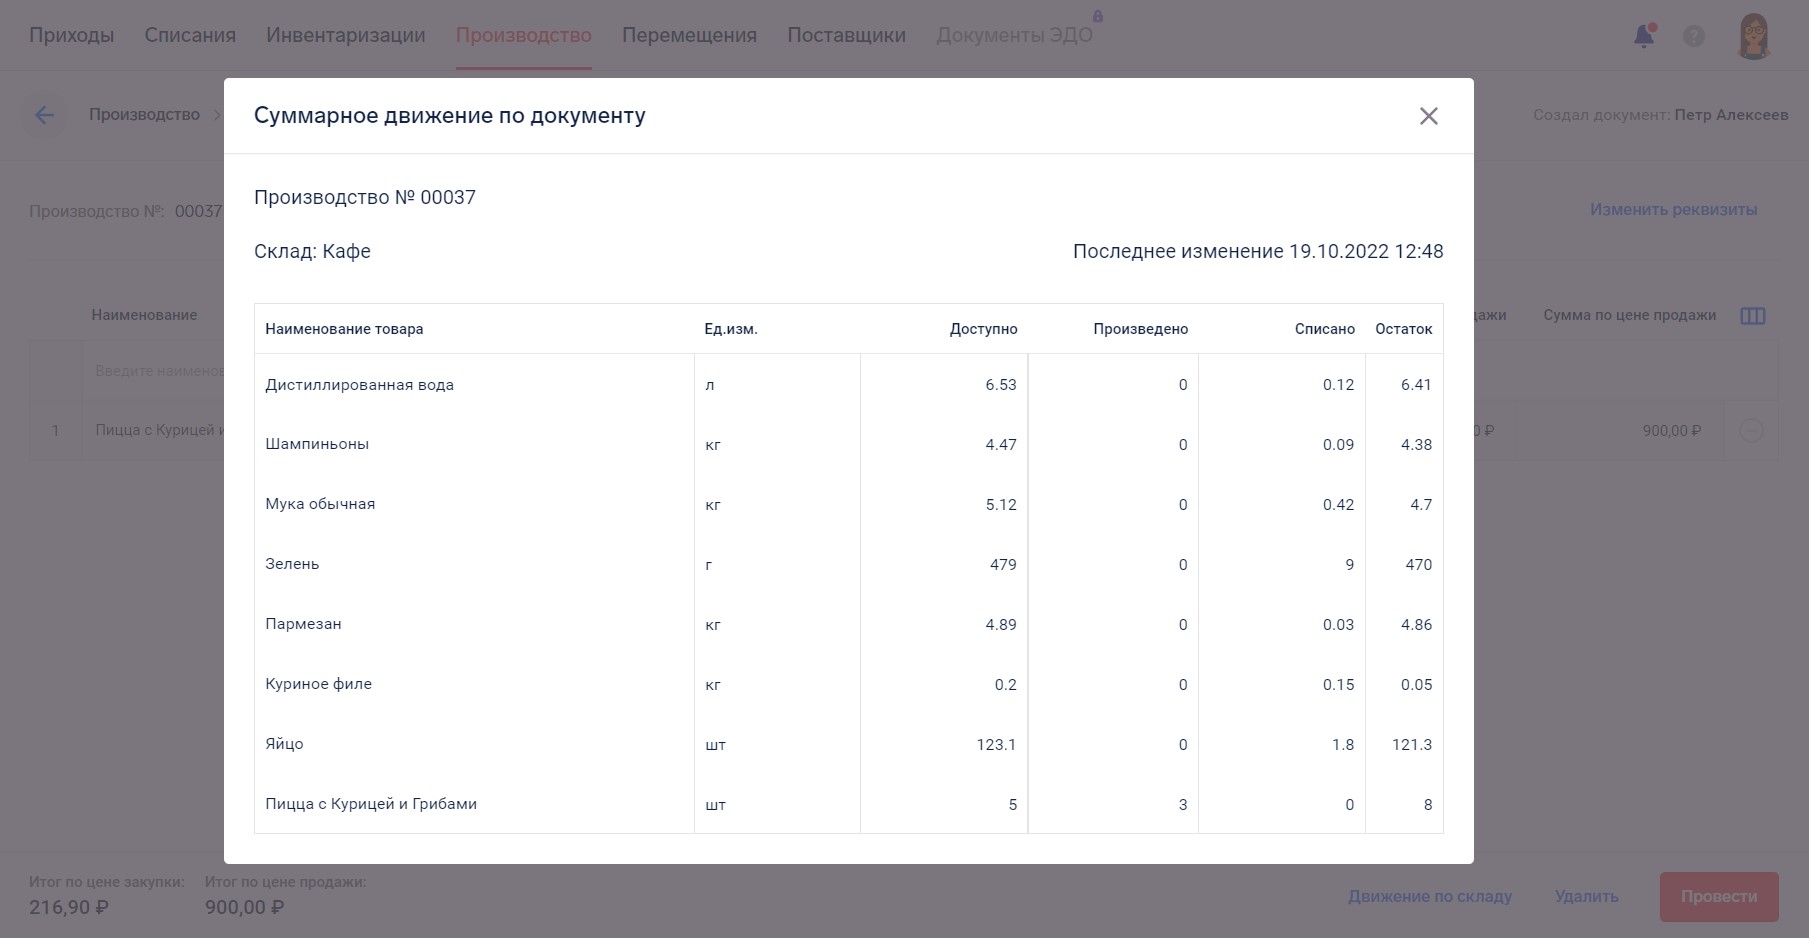Image resolution: width=1811 pixels, height=938 pixels.
Task: Switch to the Приходы tab
Action: point(72,35)
